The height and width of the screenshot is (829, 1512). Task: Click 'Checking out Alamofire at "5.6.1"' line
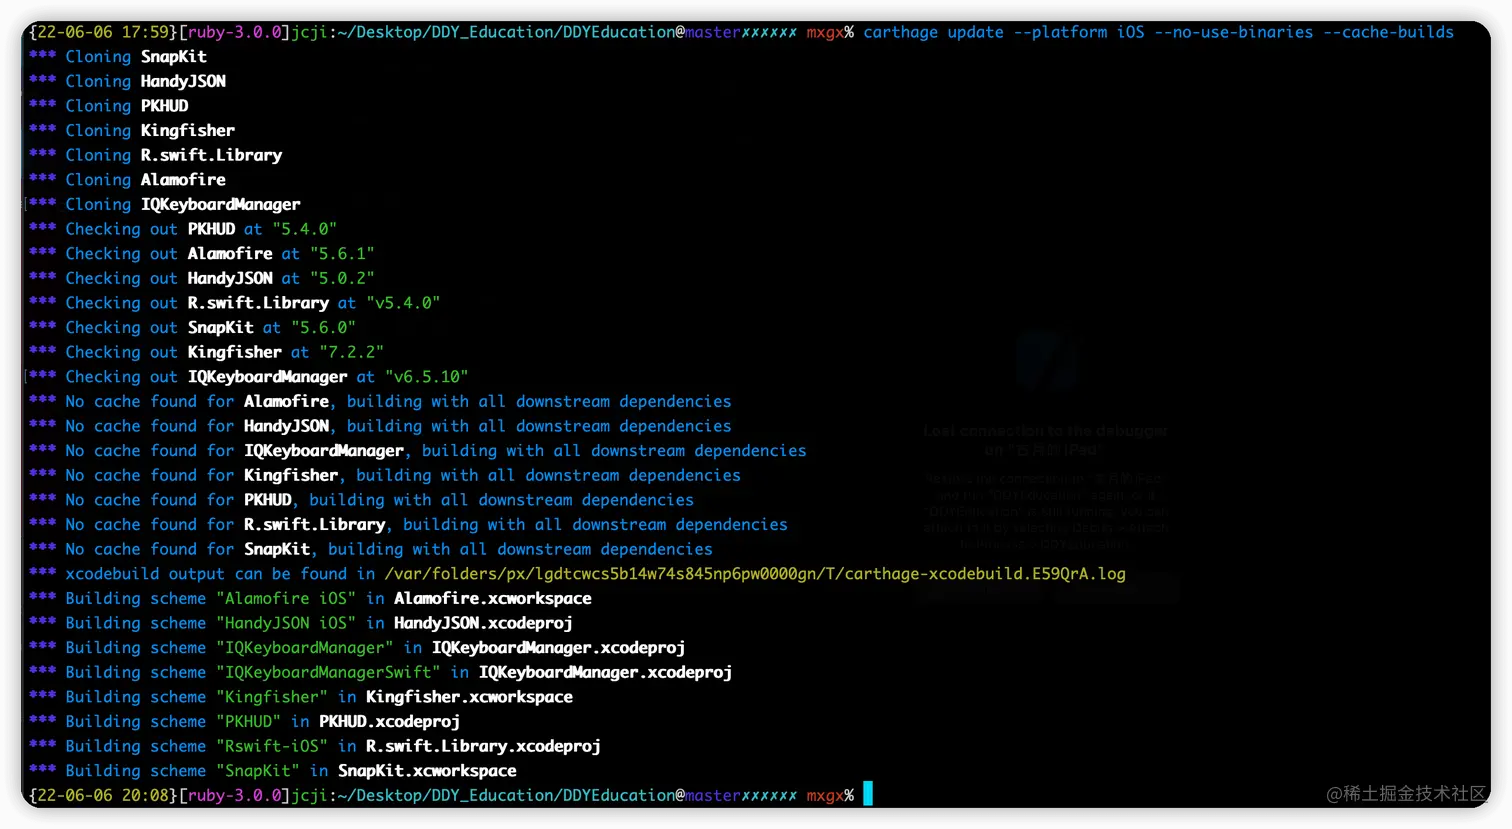point(202,253)
